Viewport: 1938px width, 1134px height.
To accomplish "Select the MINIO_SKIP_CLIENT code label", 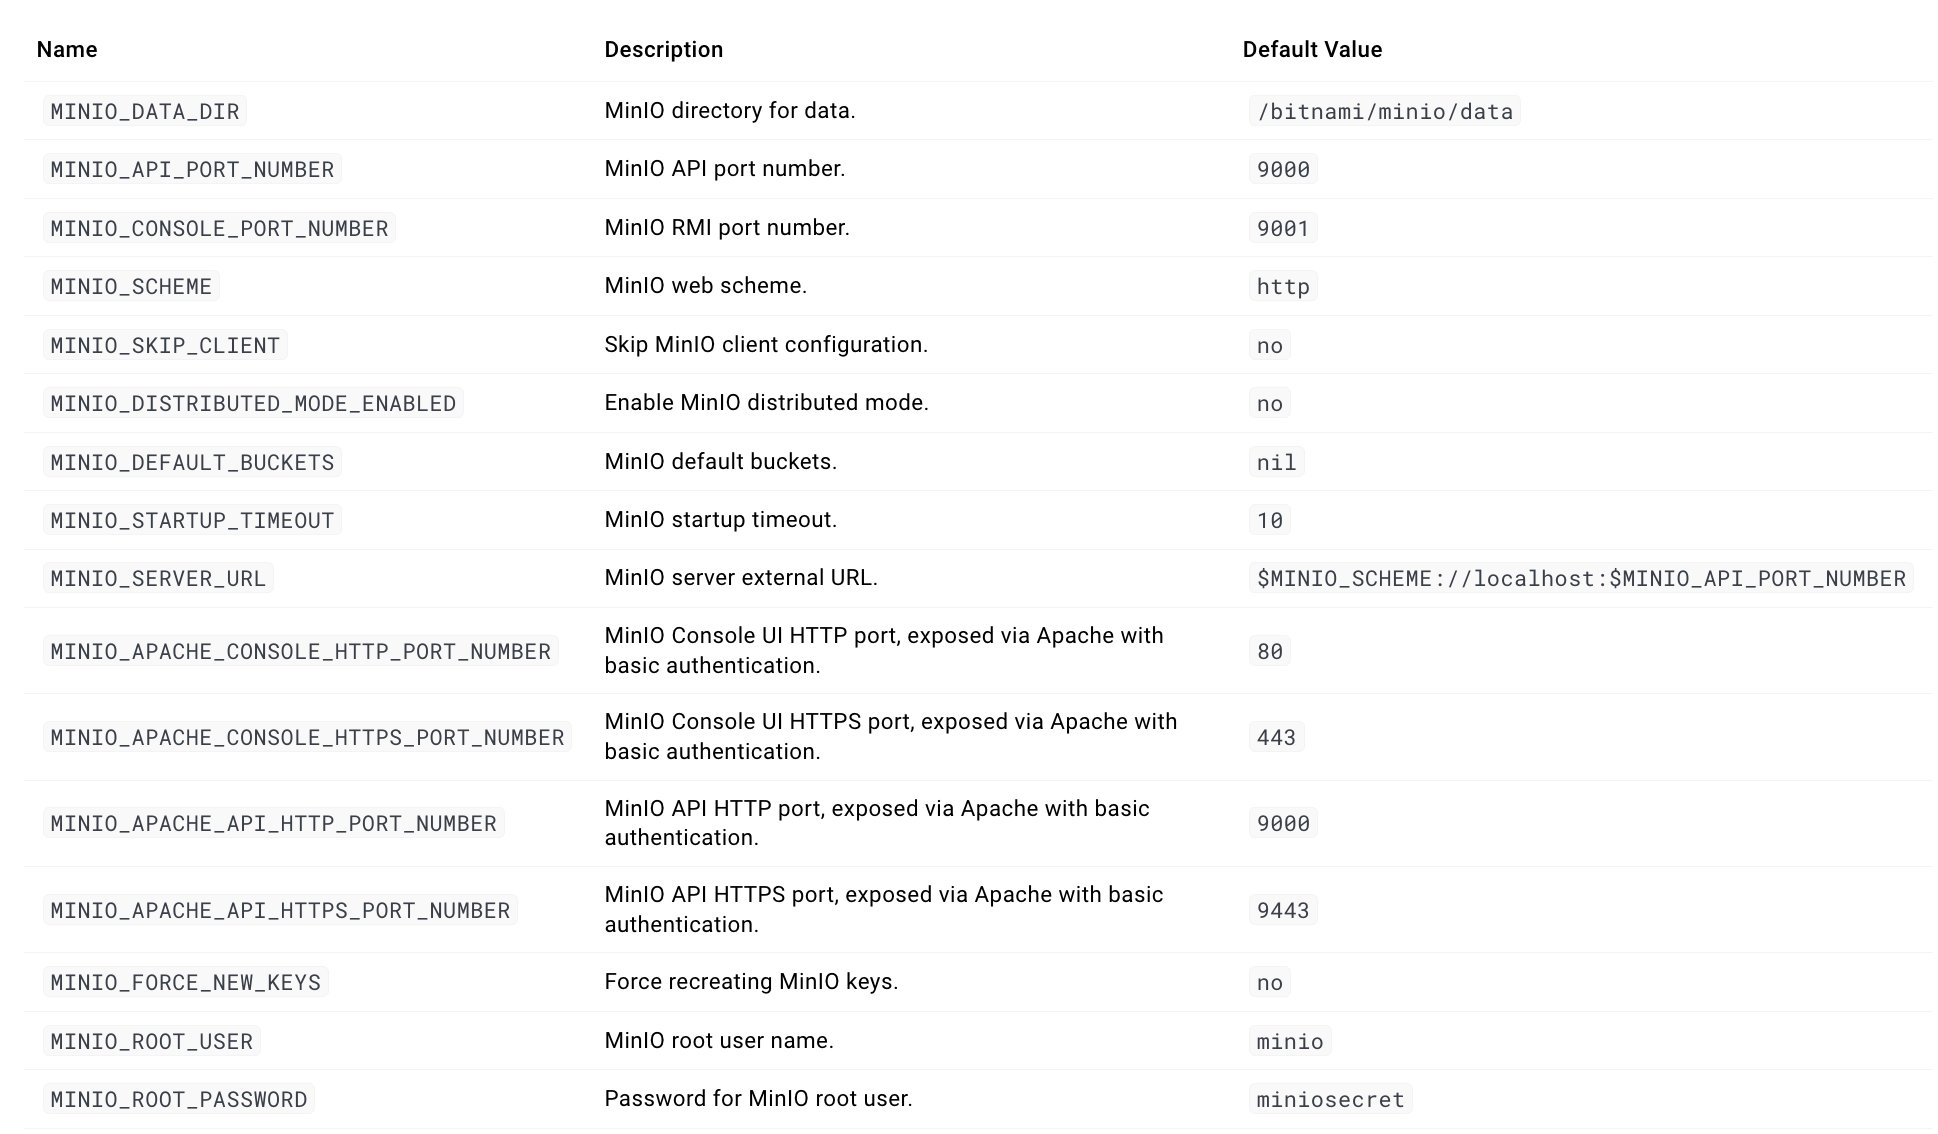I will tap(165, 345).
